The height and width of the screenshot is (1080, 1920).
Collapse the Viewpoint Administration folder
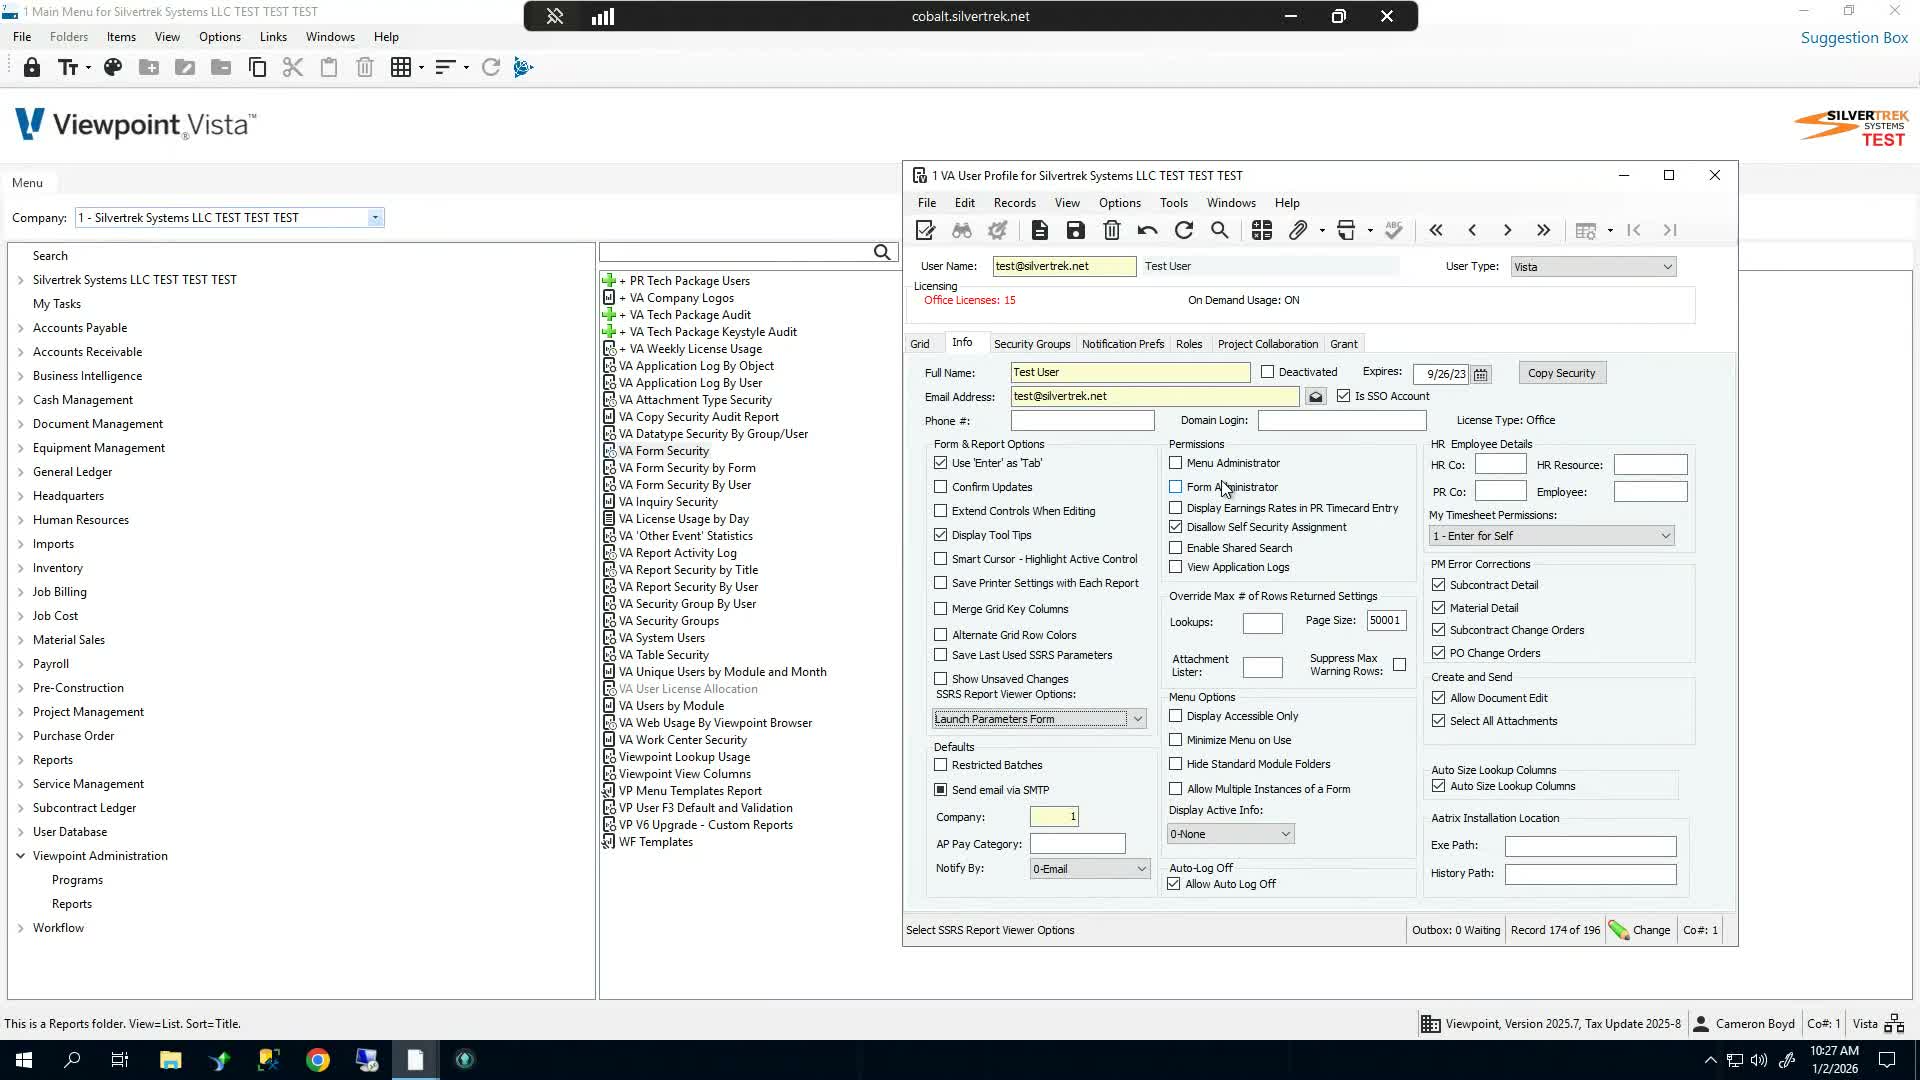(21, 856)
